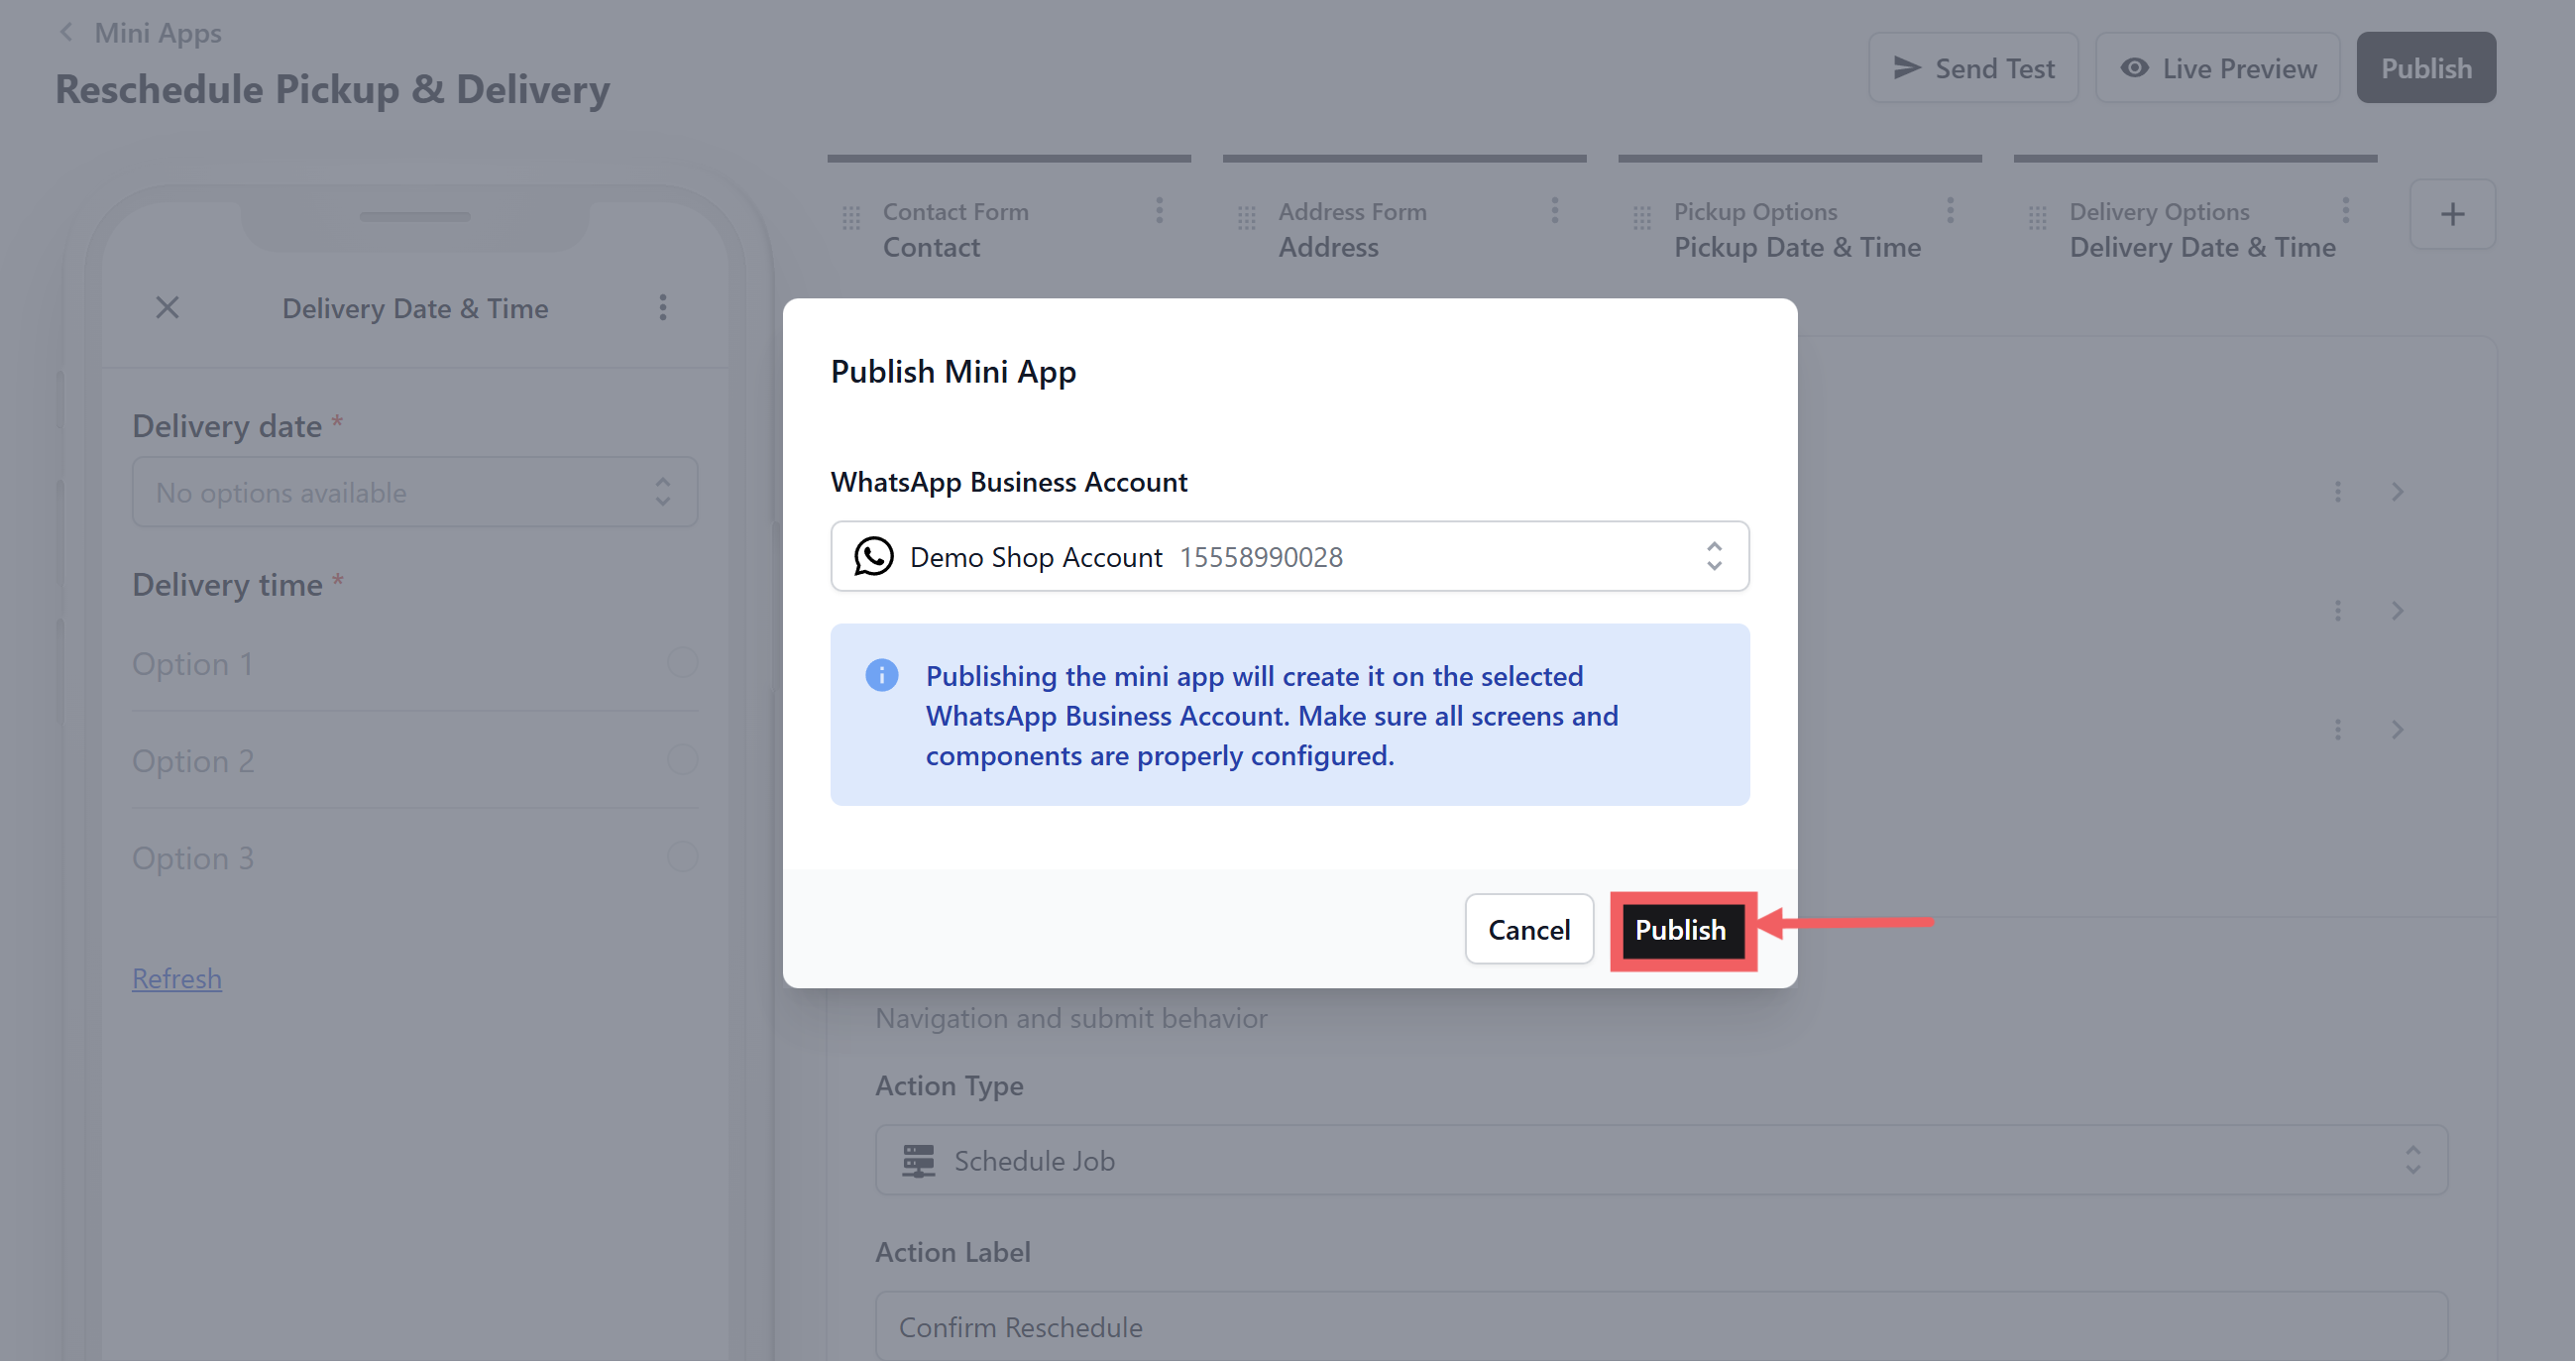
Task: Open Delivery Options kebab menu
Action: pyautogui.click(x=2345, y=211)
